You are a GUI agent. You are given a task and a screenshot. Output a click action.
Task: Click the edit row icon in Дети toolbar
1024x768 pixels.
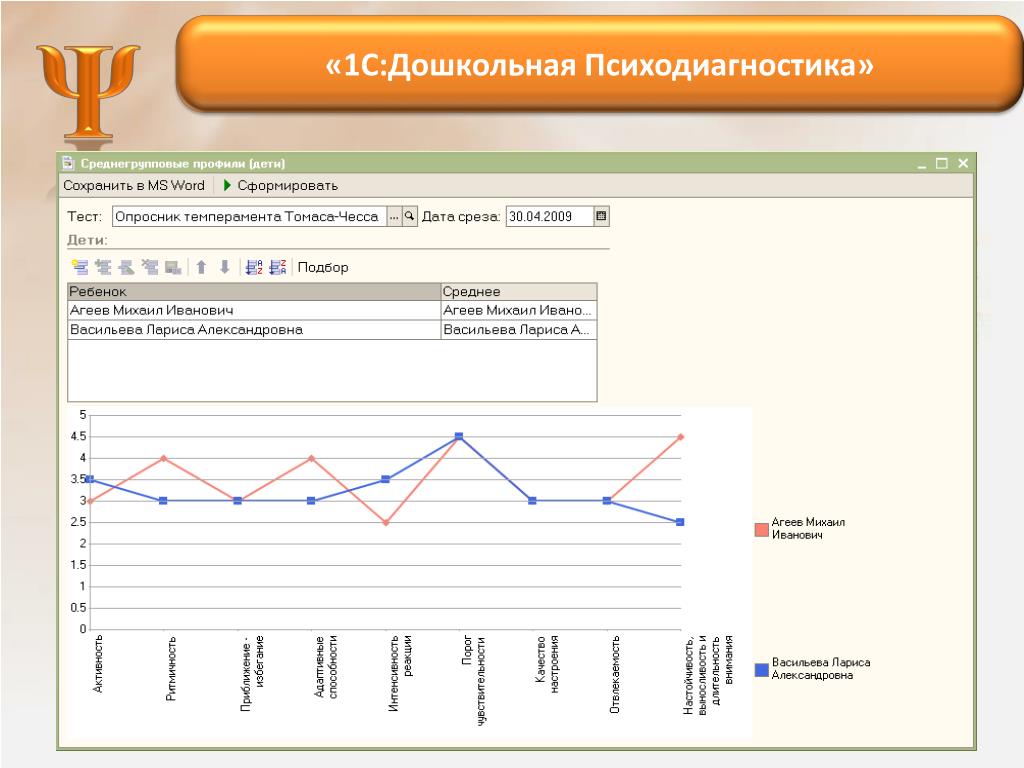click(x=126, y=267)
